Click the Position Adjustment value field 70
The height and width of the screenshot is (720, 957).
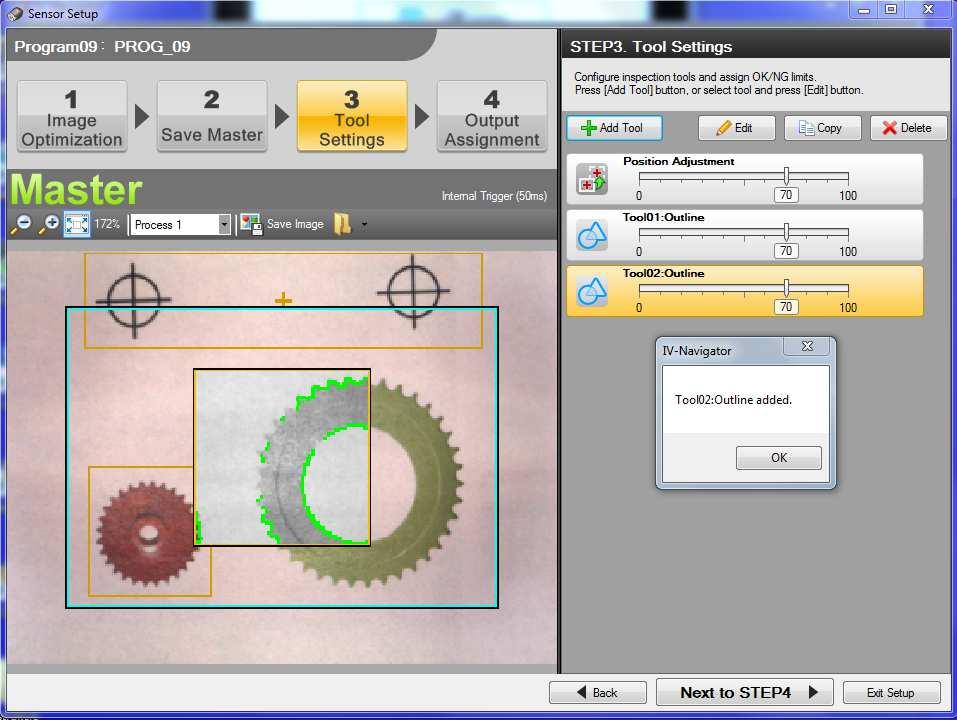pos(786,195)
